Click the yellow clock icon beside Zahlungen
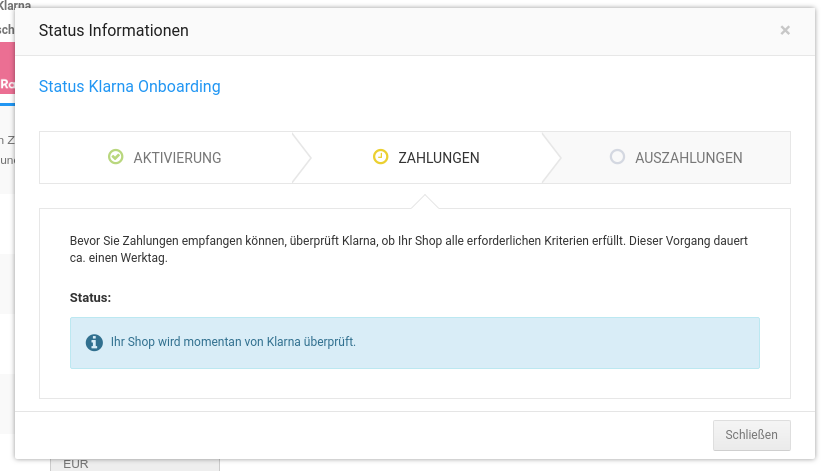Image resolution: width=831 pixels, height=471 pixels. point(381,157)
